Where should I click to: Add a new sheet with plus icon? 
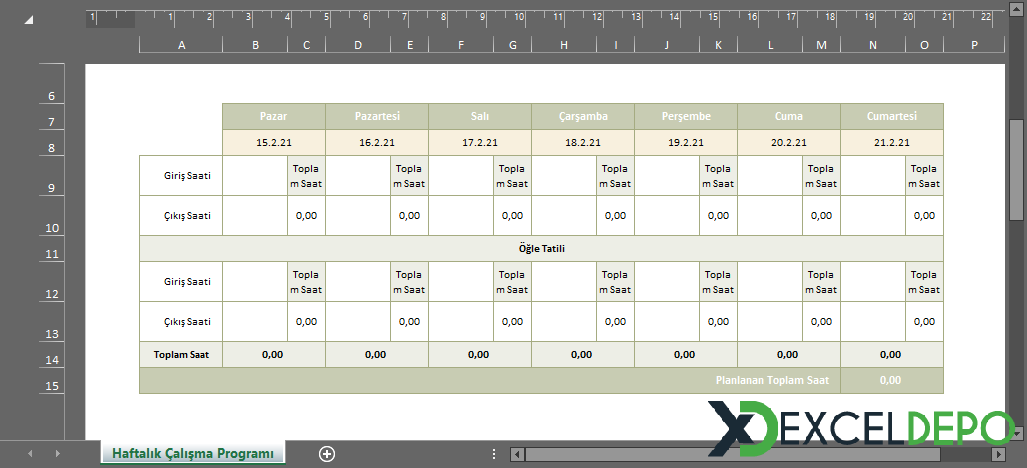327,454
